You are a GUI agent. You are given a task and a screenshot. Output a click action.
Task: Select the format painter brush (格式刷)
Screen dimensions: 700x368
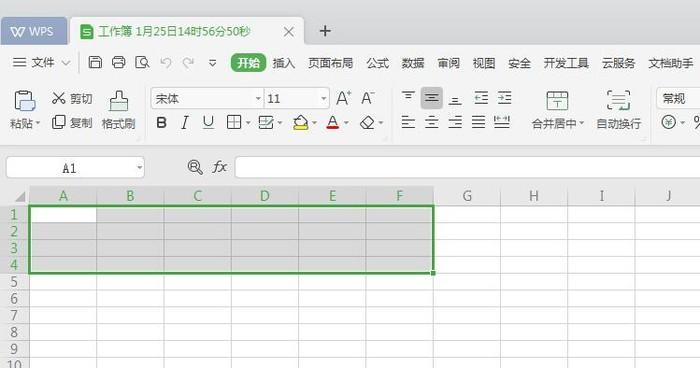click(x=118, y=110)
